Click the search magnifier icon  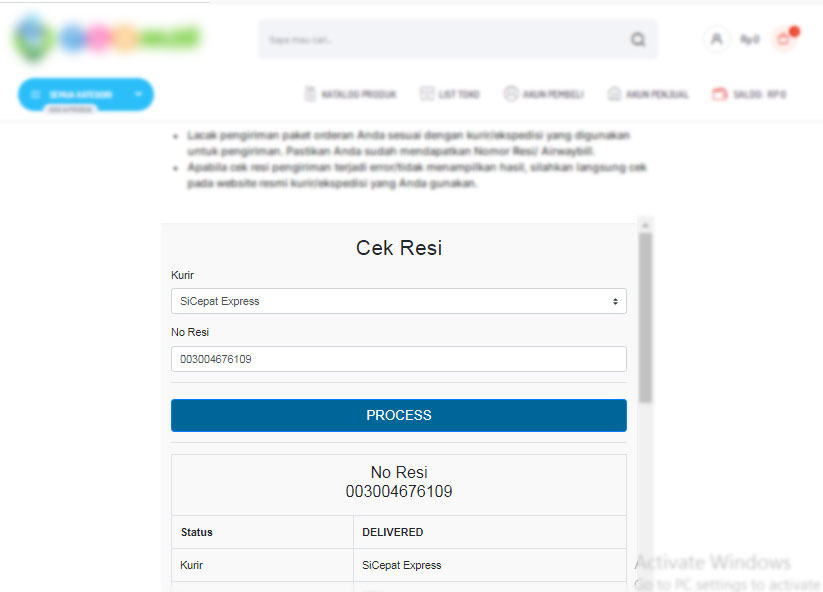[638, 39]
